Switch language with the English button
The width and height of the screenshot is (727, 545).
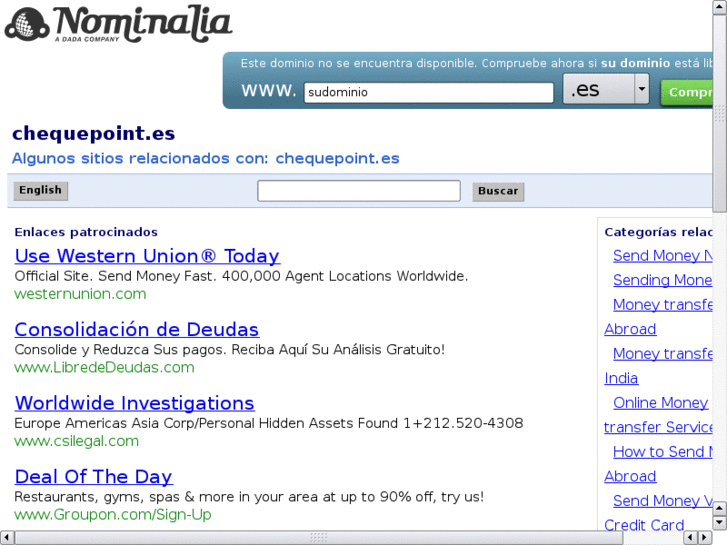[41, 191]
